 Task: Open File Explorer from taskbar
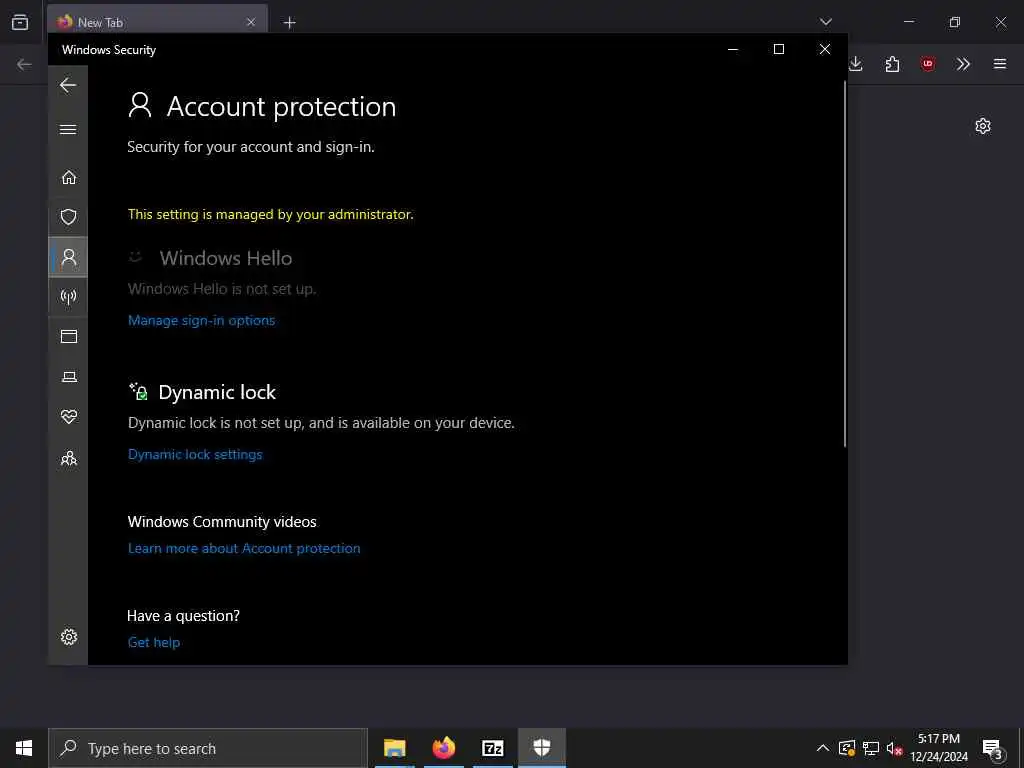[394, 748]
